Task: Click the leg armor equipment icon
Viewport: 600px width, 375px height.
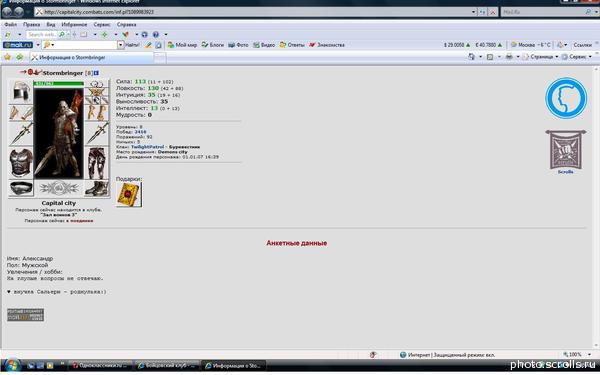Action: point(96,163)
